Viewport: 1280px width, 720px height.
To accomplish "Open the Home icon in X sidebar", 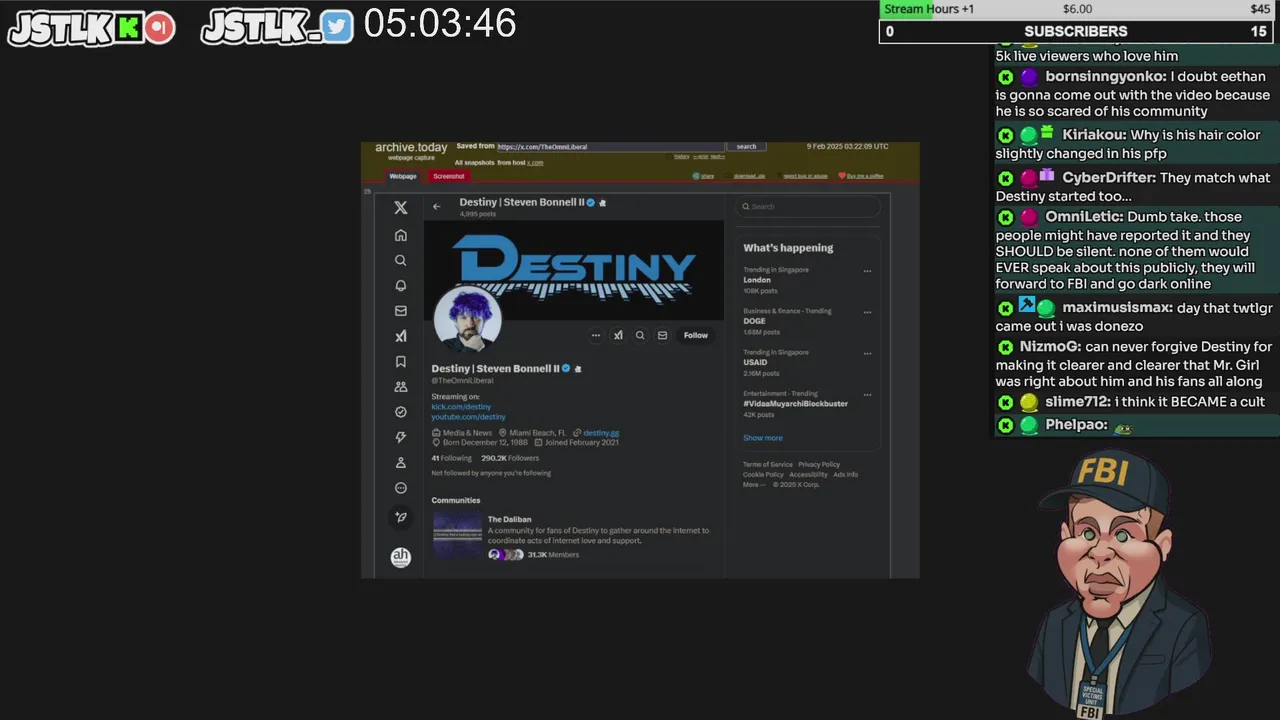I will [x=400, y=235].
